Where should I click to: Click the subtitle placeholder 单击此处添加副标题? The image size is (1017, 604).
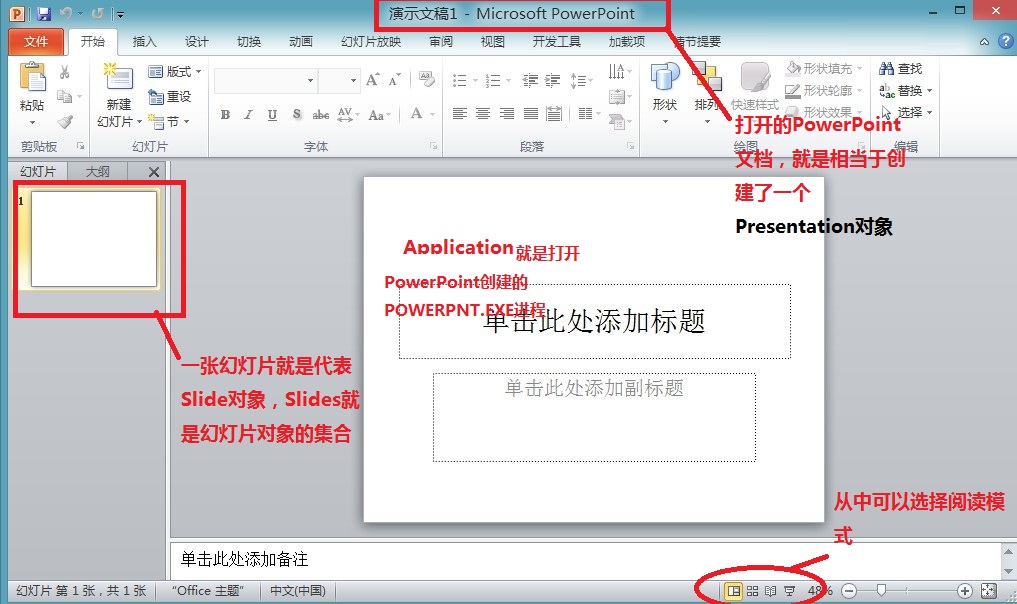click(594, 417)
